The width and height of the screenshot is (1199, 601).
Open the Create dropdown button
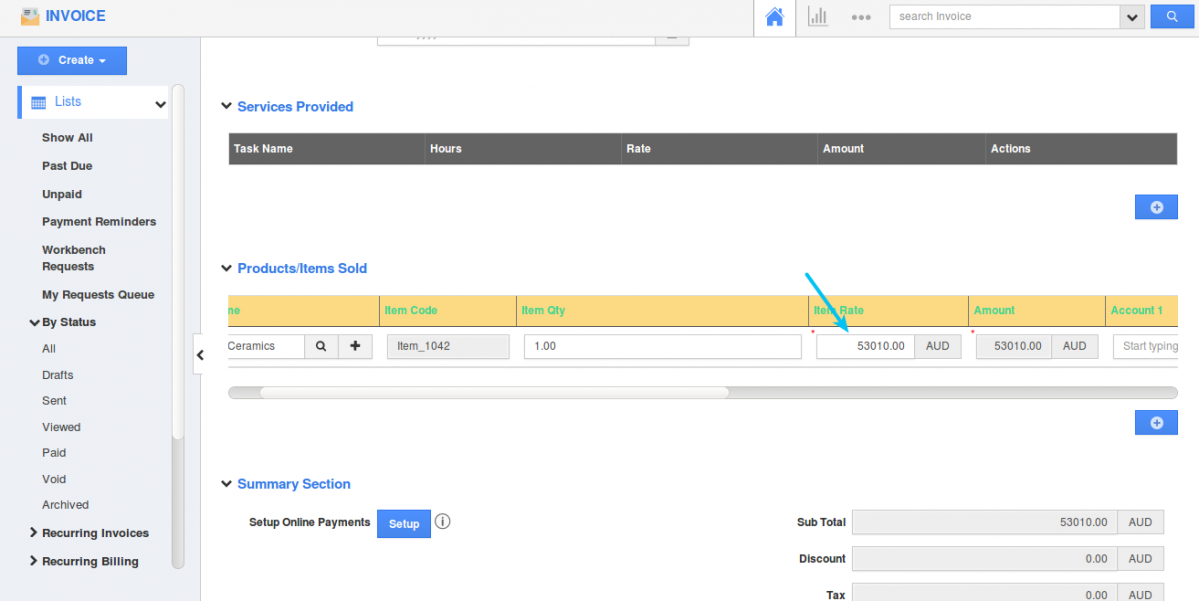(x=72, y=60)
